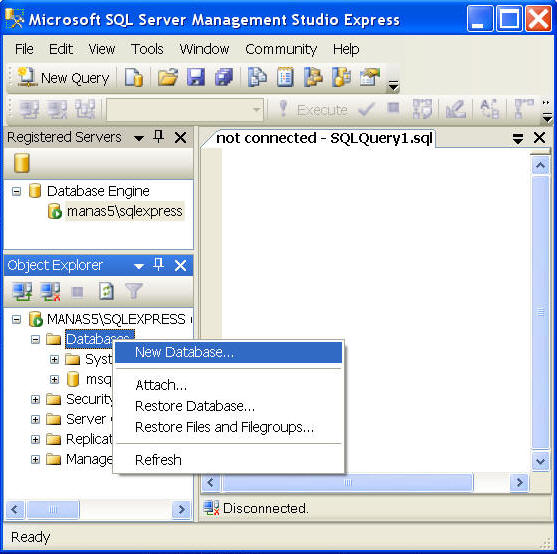
Task: Click the query editor scroll up arrow
Action: click(x=540, y=165)
